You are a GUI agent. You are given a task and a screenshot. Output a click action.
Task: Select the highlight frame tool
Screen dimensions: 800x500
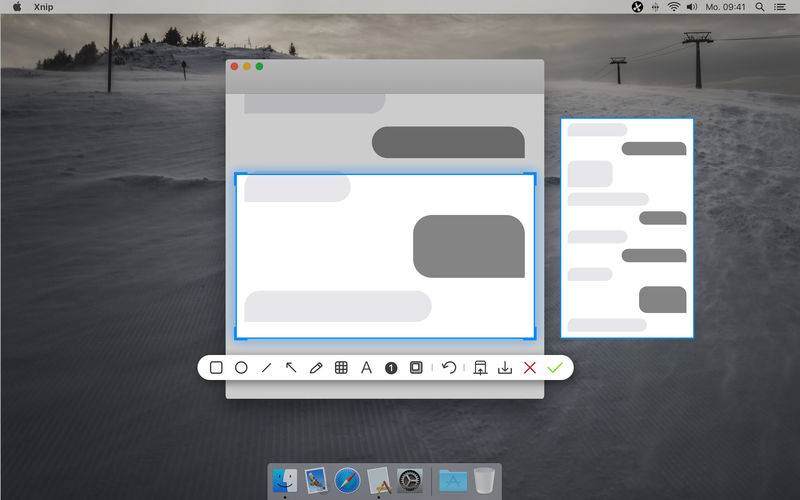point(416,367)
